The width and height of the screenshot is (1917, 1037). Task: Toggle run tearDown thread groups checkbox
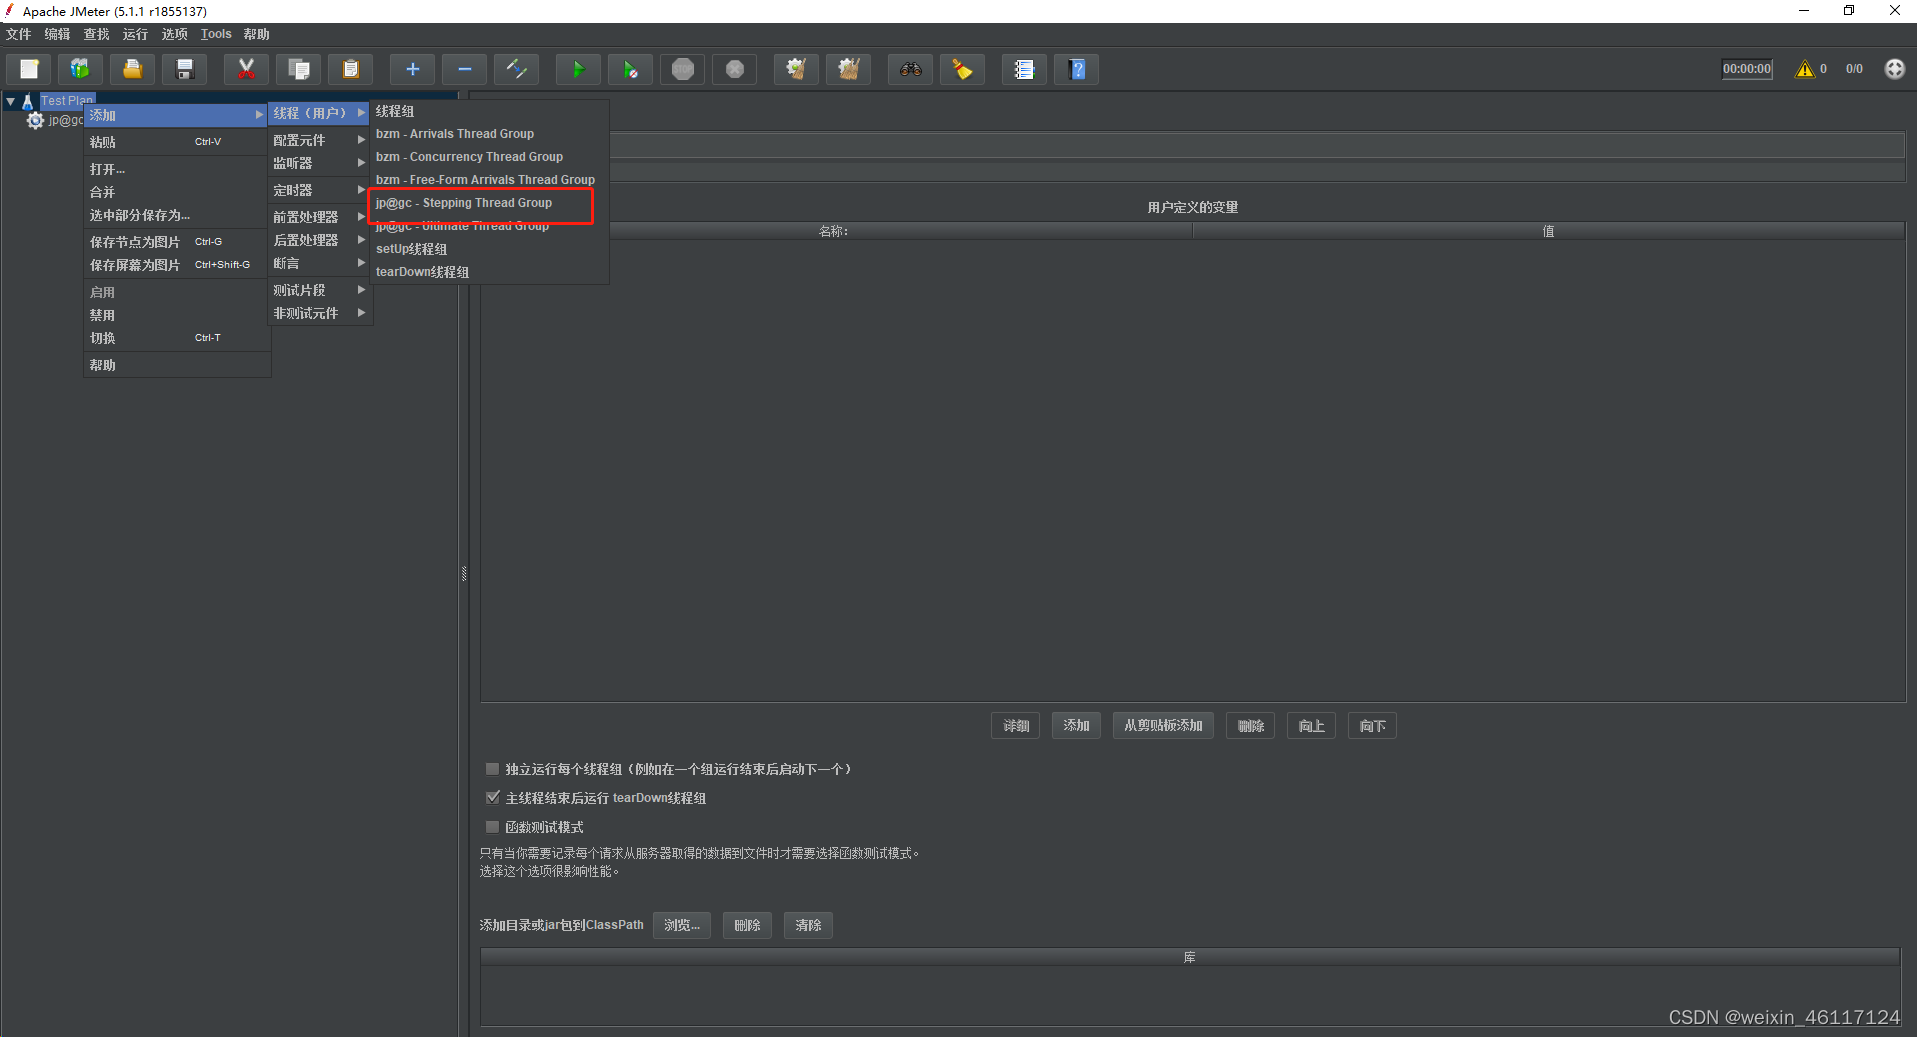pyautogui.click(x=492, y=798)
